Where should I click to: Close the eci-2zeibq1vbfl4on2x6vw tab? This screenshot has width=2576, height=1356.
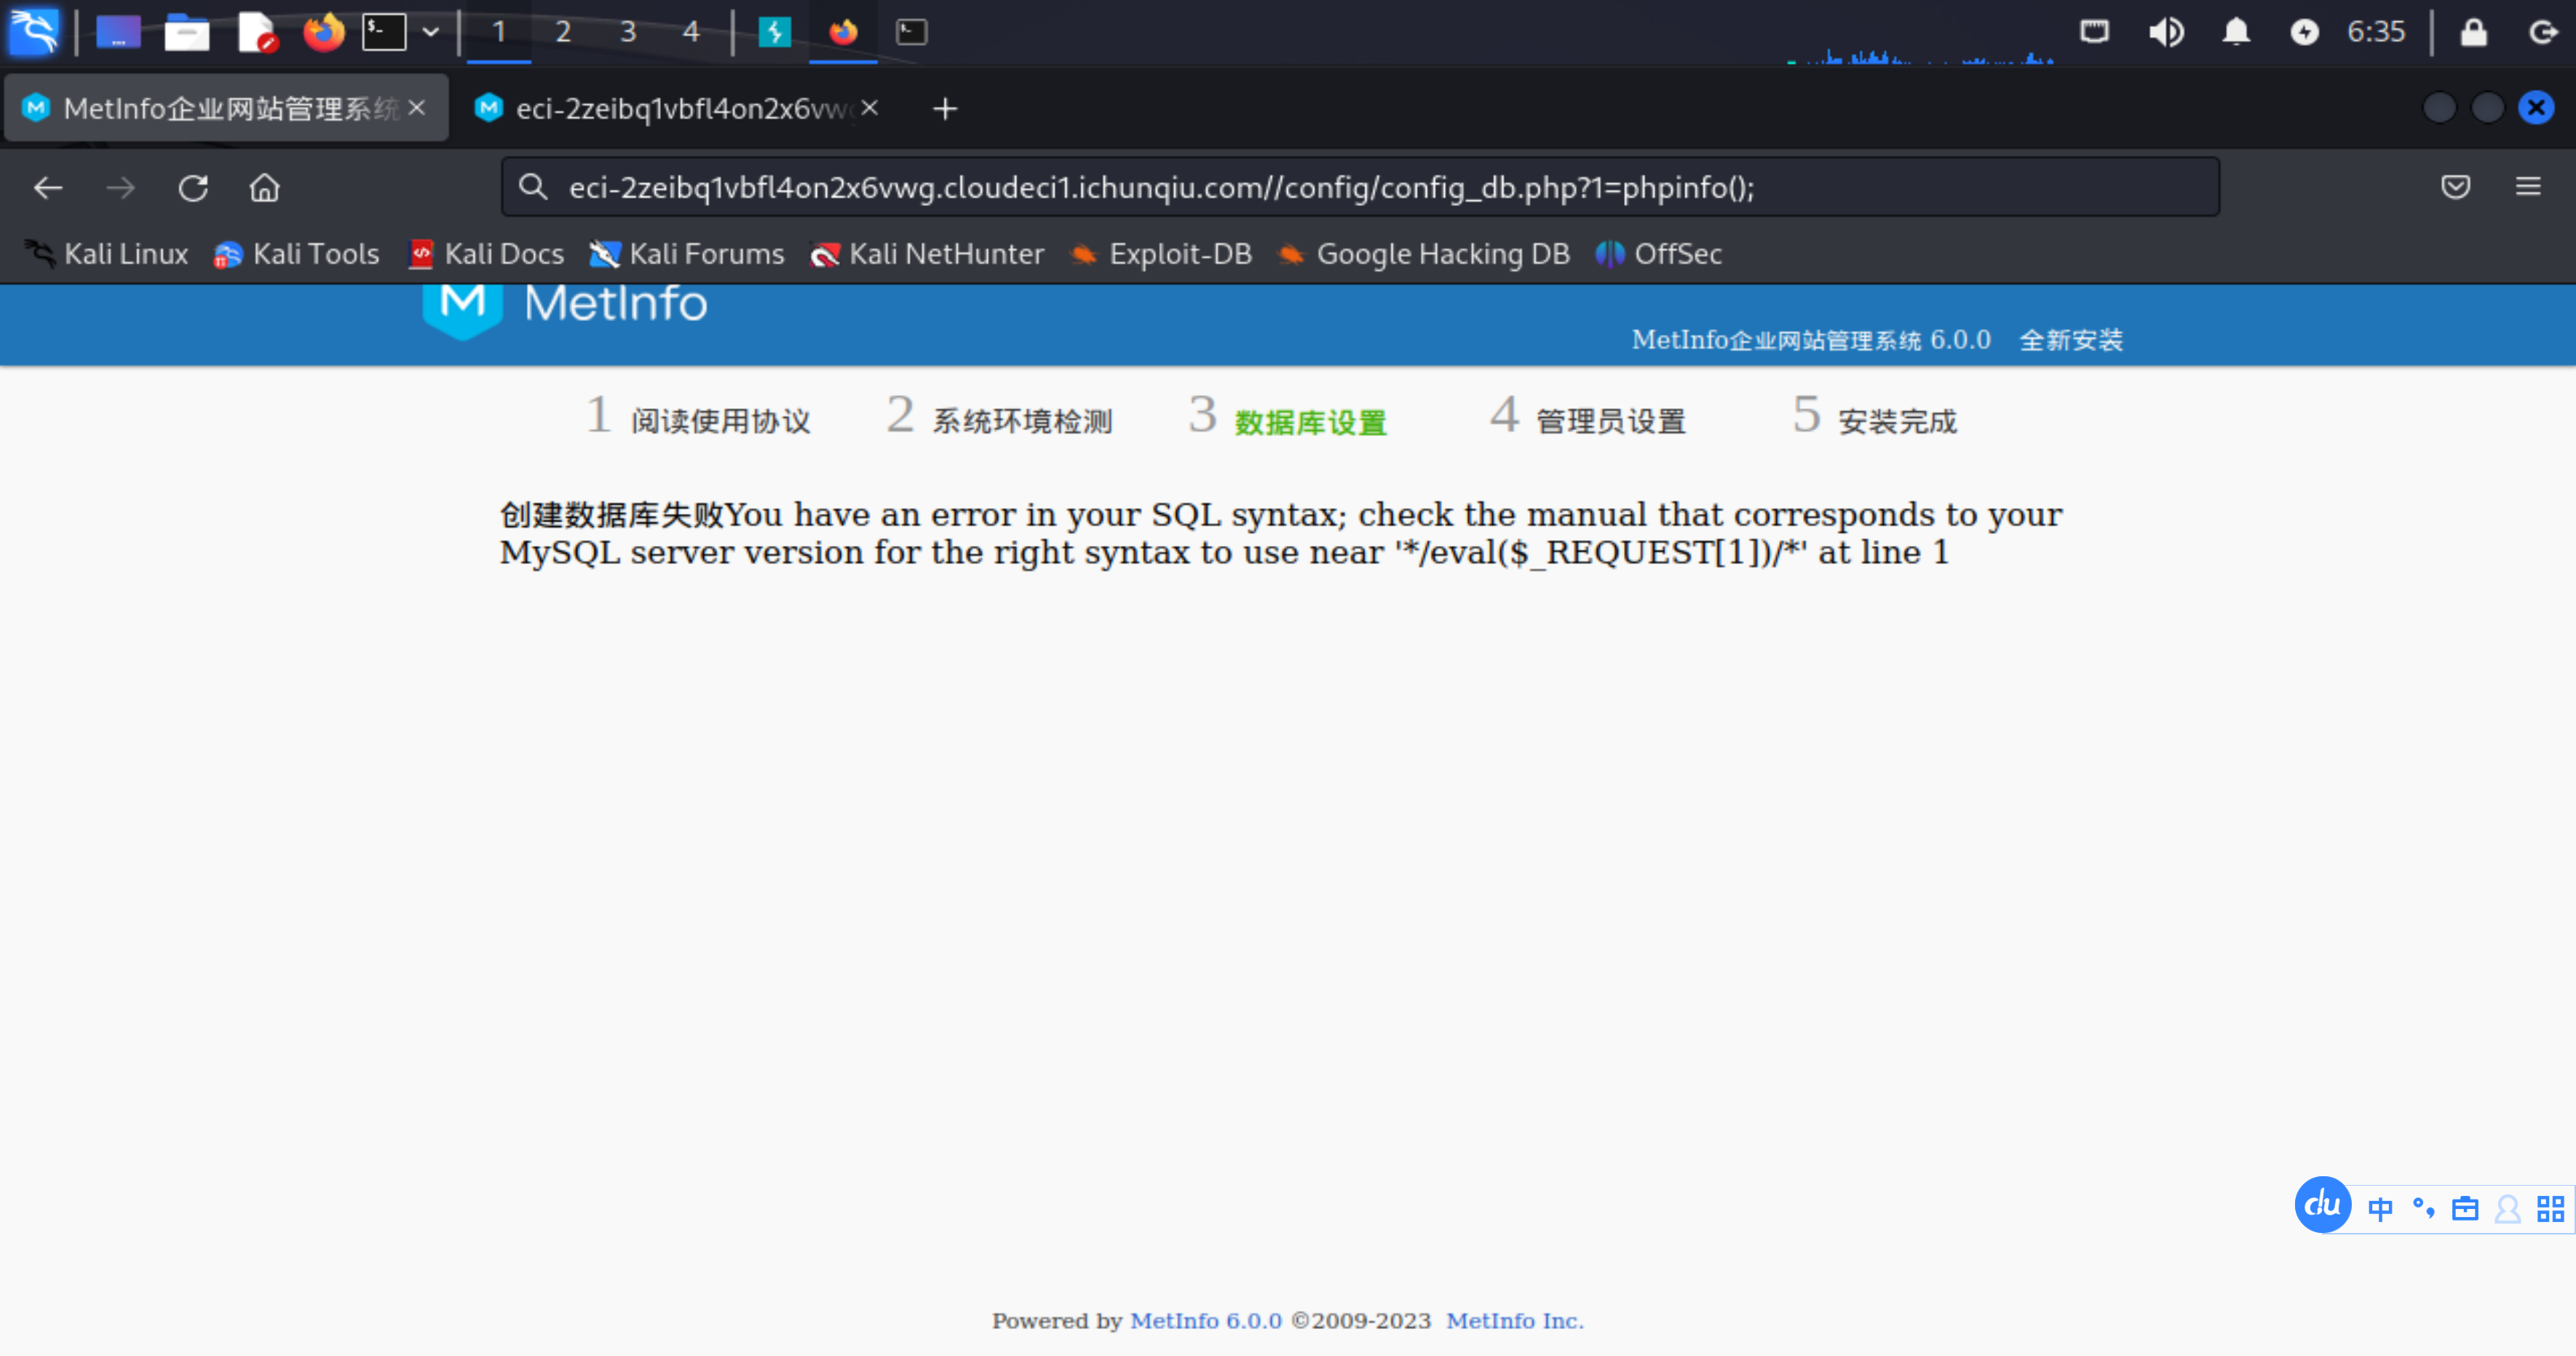pos(870,108)
